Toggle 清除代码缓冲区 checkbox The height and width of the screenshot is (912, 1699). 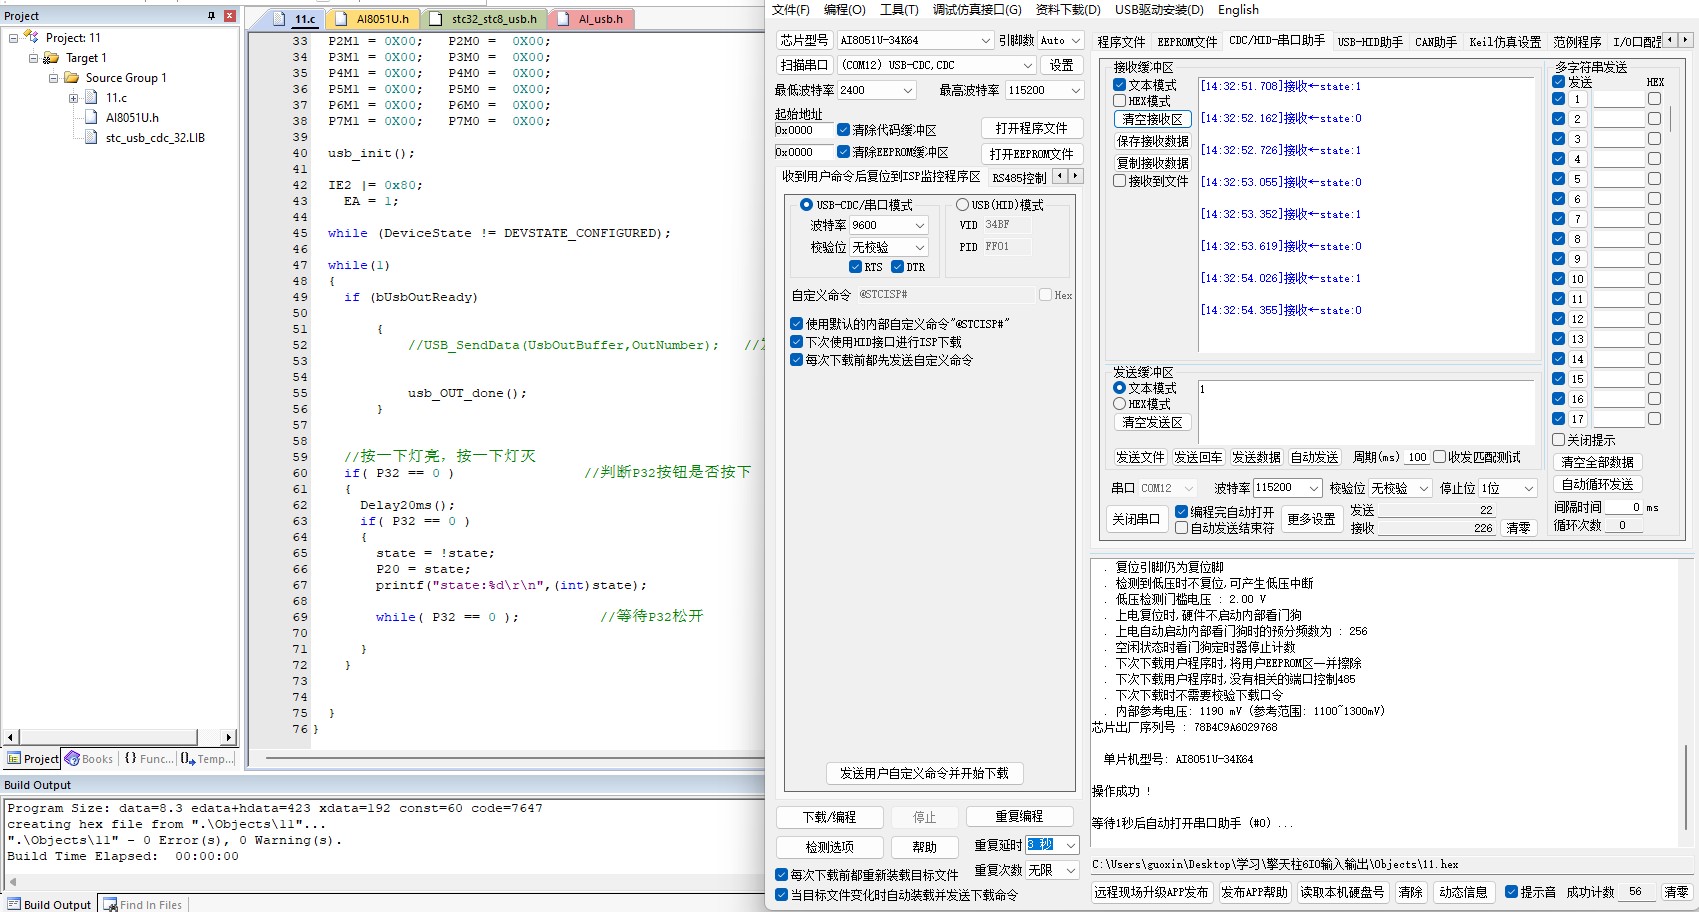coord(843,130)
